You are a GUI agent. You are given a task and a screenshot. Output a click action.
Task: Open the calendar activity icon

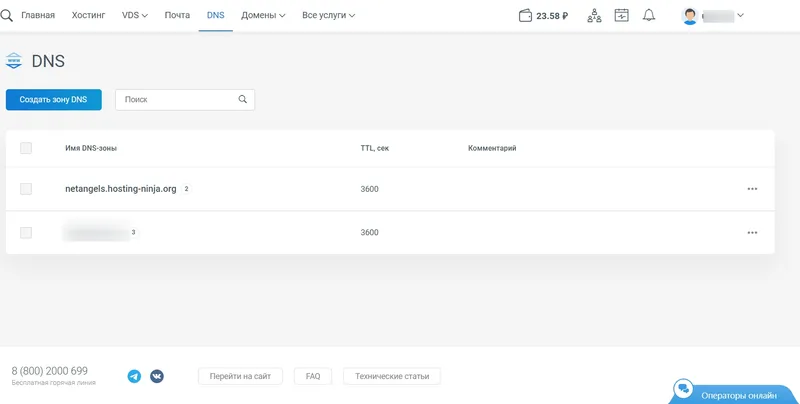click(621, 15)
